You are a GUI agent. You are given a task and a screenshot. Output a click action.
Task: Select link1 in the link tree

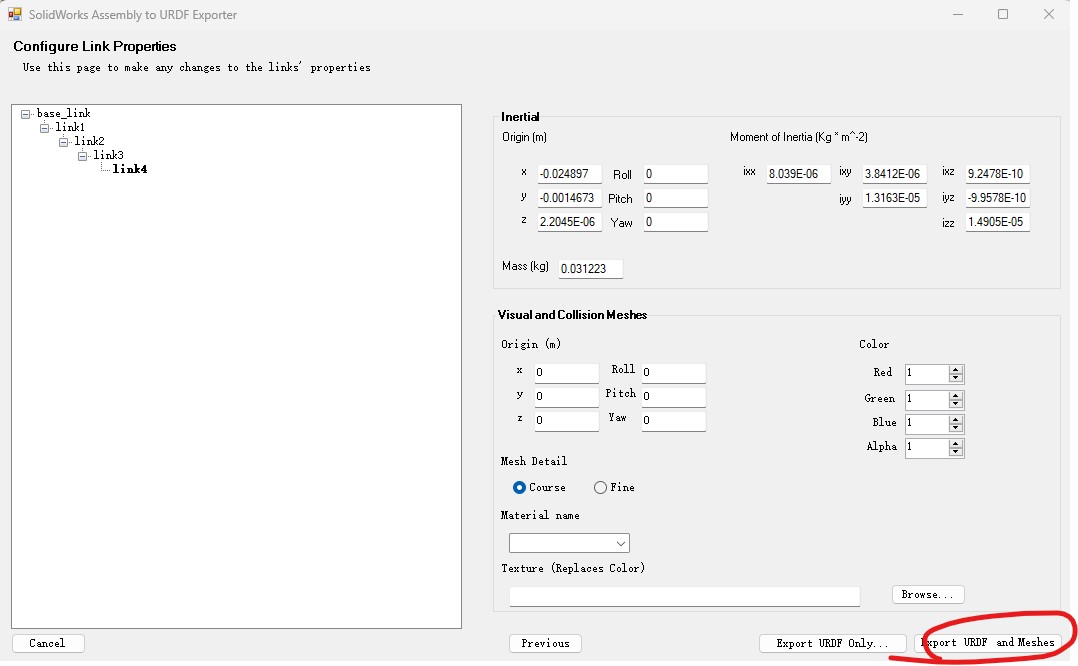pyautogui.click(x=69, y=127)
